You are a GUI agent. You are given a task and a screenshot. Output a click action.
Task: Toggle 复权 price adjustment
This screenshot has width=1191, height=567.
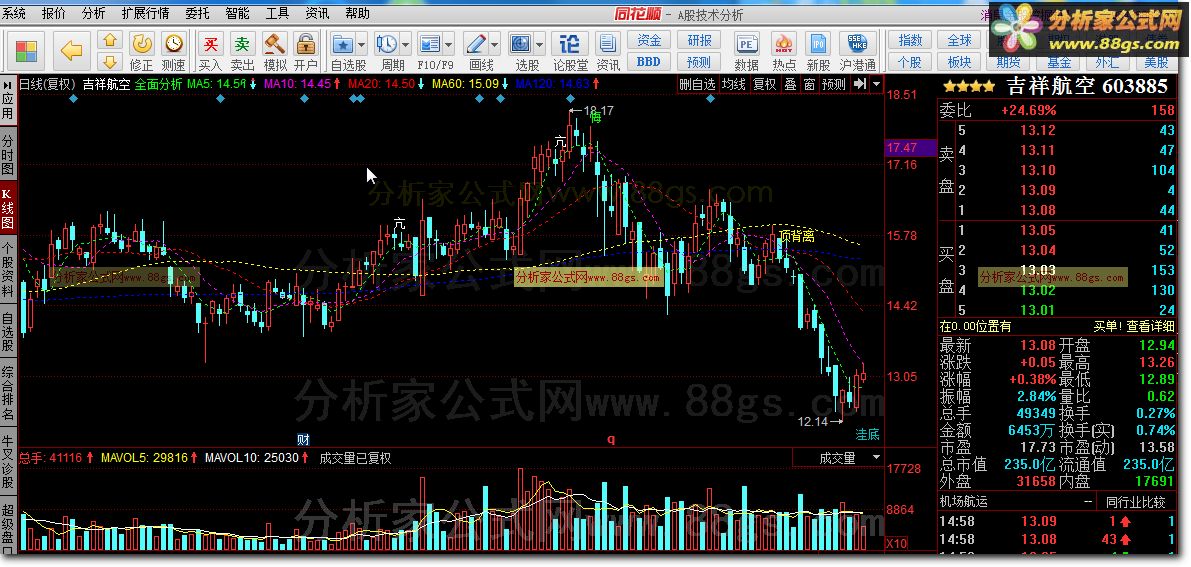point(764,84)
